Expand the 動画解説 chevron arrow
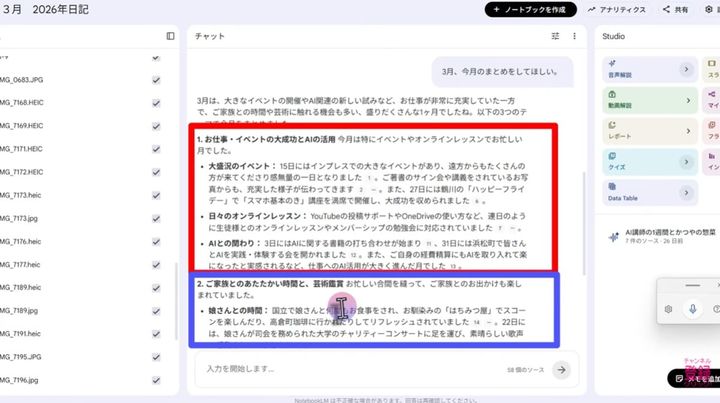 click(688, 100)
